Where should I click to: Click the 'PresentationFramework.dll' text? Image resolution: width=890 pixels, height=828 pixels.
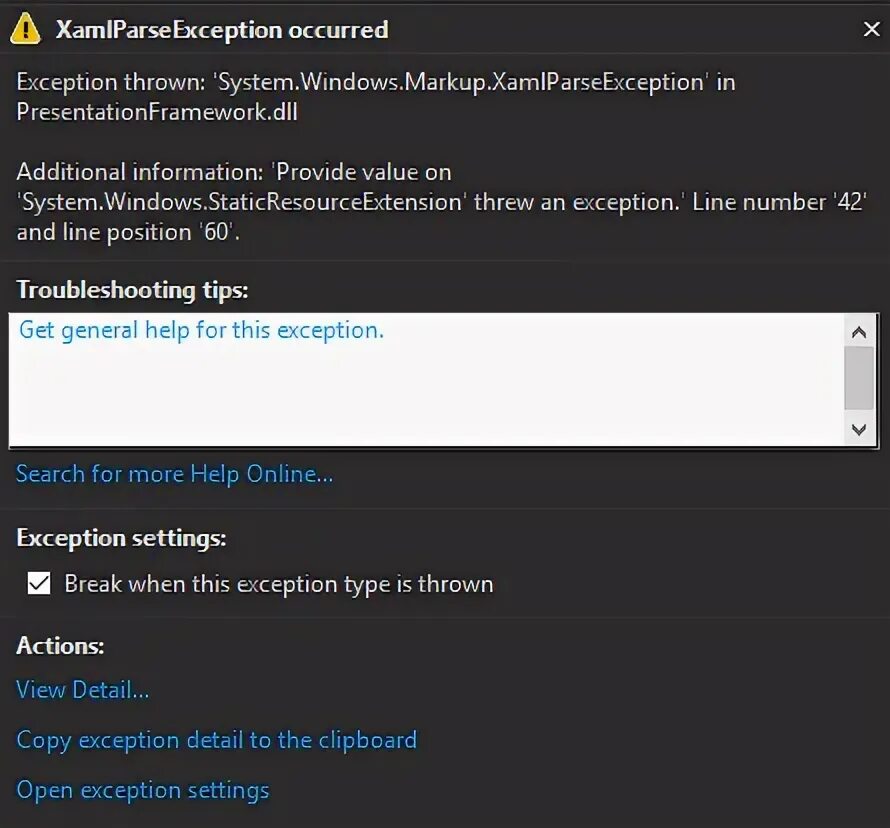157,112
